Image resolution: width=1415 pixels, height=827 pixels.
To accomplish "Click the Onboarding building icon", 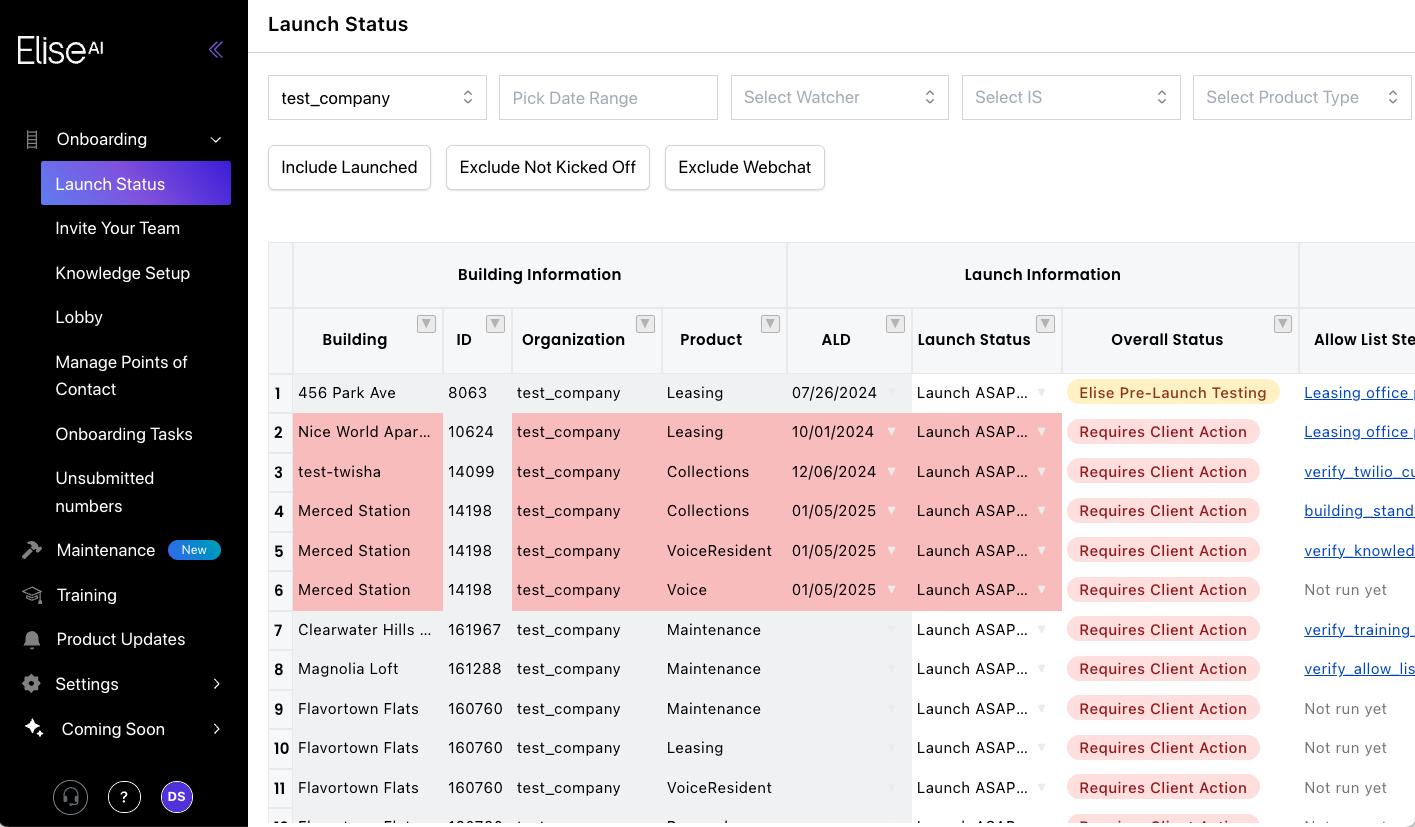I will tap(32, 139).
